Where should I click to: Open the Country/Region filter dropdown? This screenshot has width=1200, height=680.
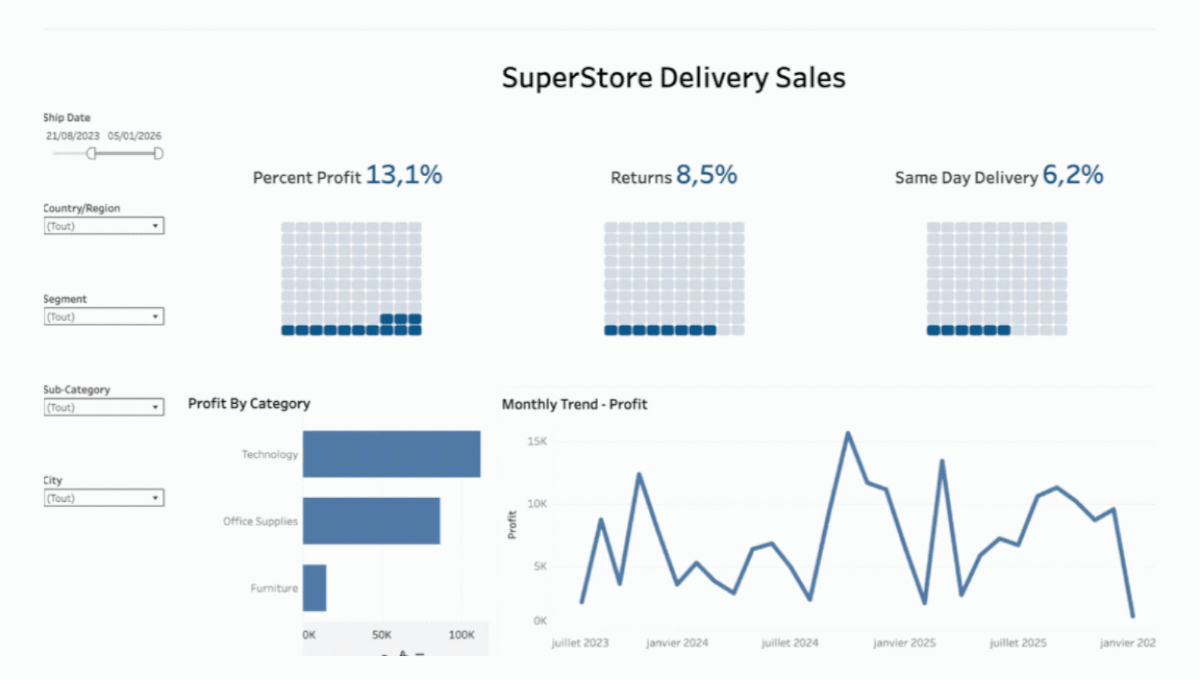104,226
